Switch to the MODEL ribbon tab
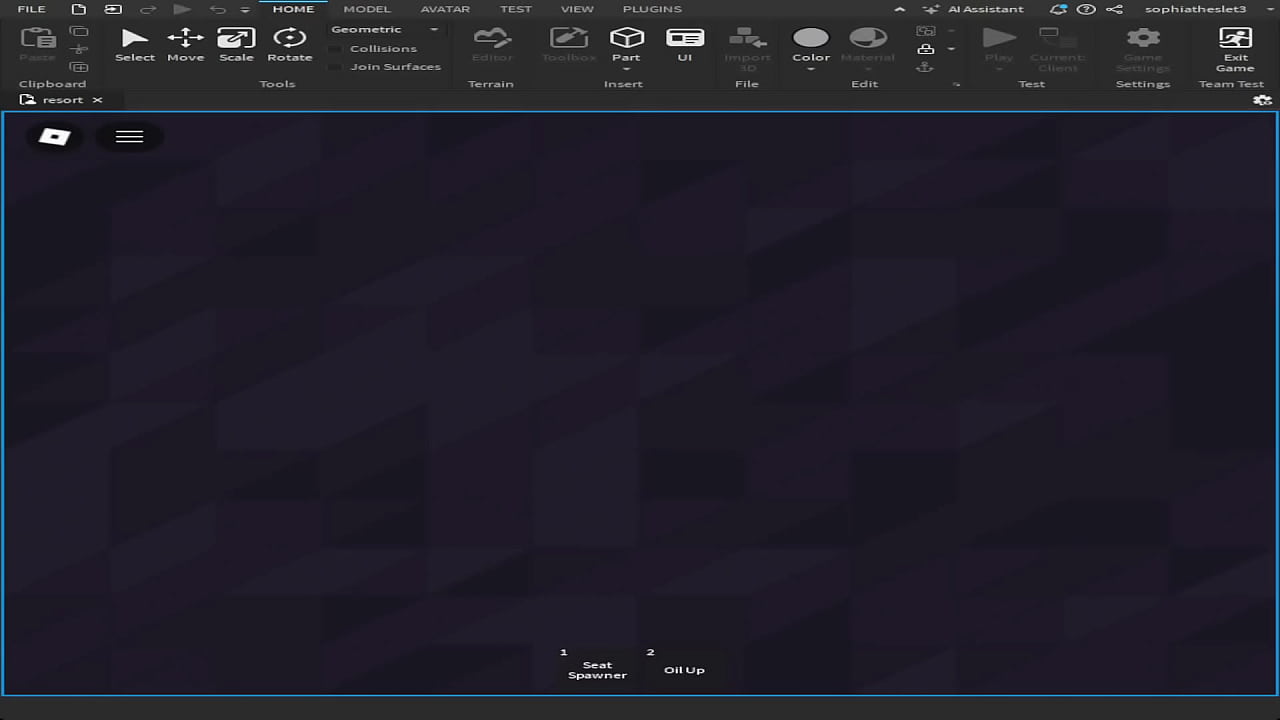This screenshot has width=1280, height=720. pos(367,9)
